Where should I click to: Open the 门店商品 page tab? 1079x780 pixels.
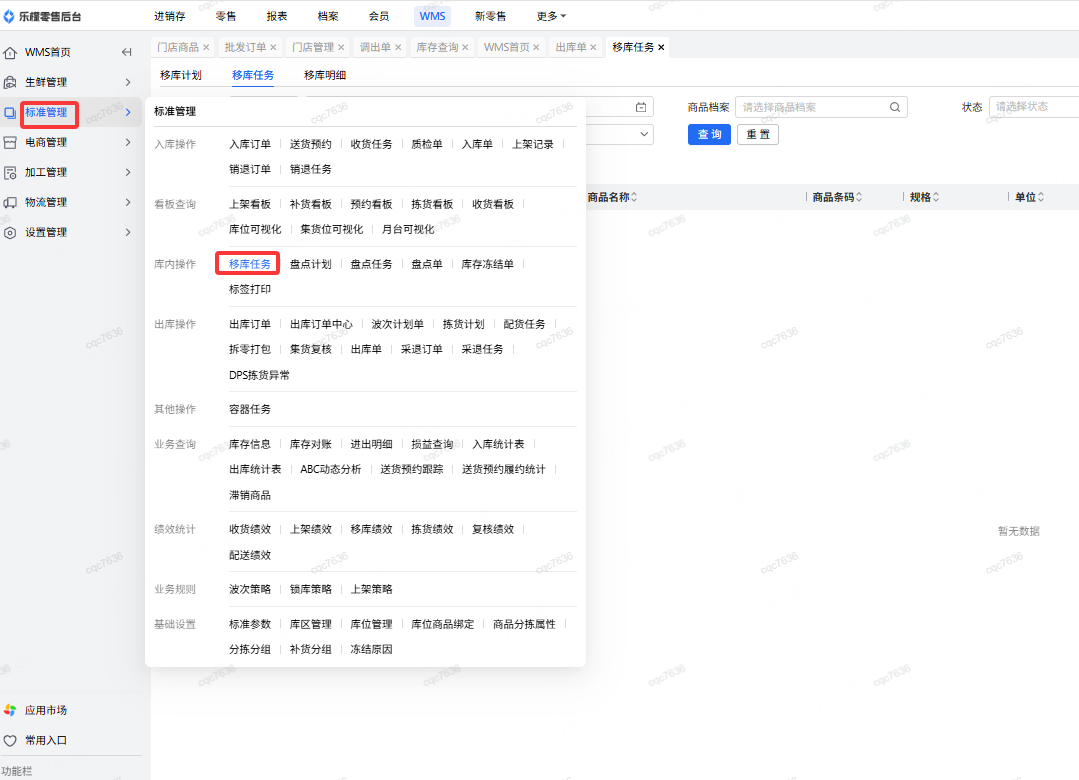(x=178, y=48)
